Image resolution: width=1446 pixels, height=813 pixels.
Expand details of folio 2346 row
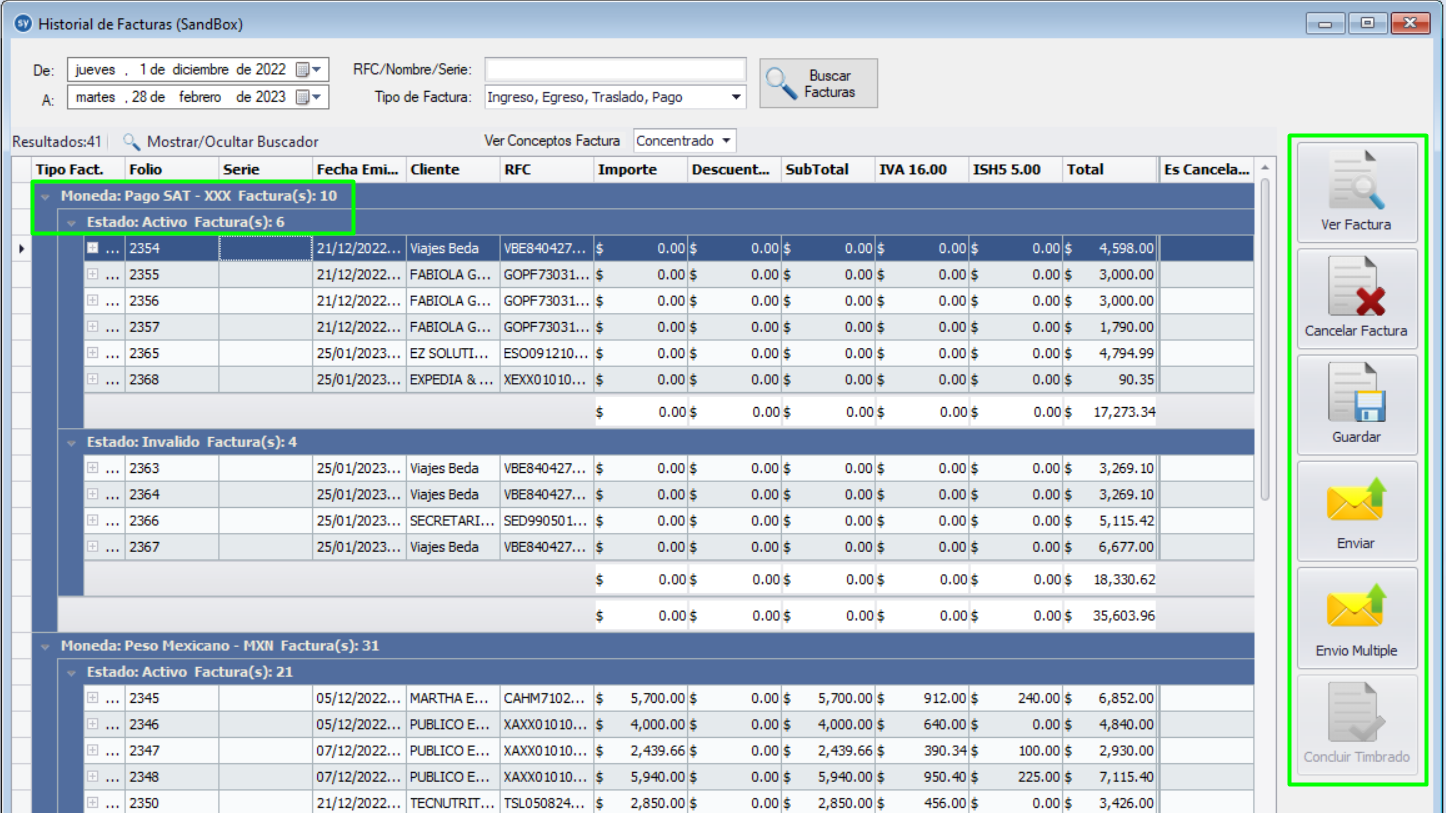click(93, 723)
